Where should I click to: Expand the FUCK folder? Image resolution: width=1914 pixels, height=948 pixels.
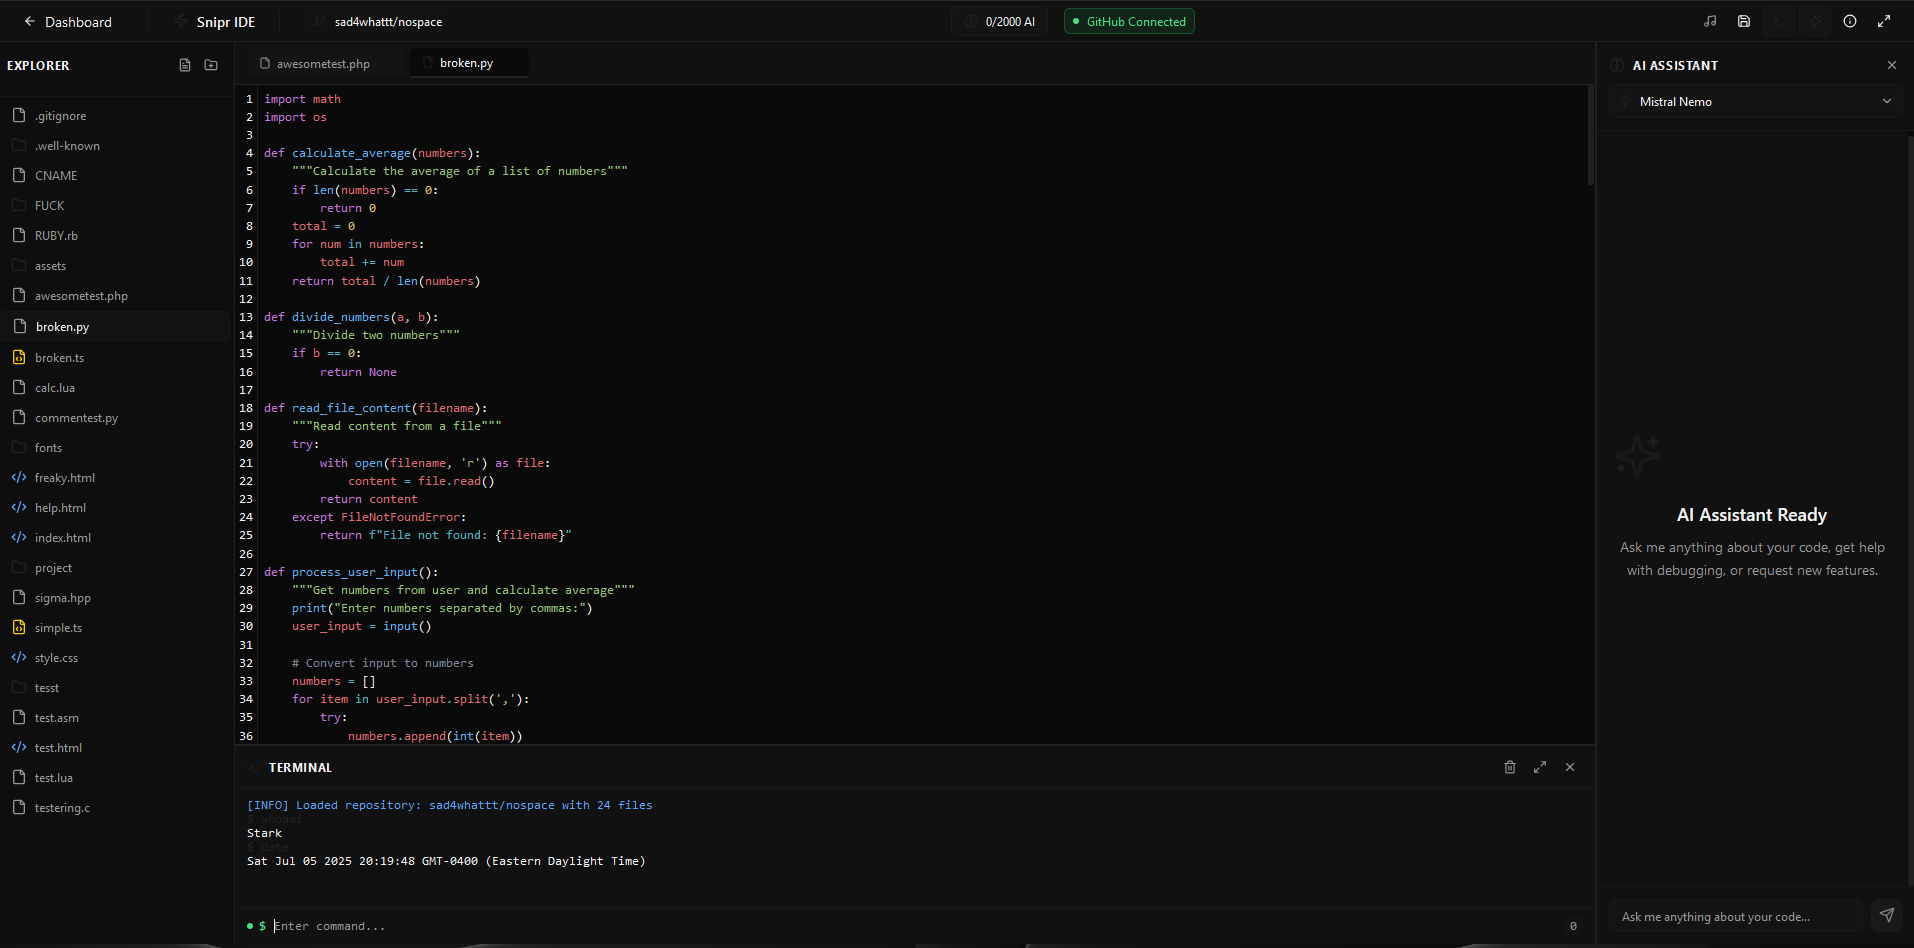pyautogui.click(x=116, y=206)
